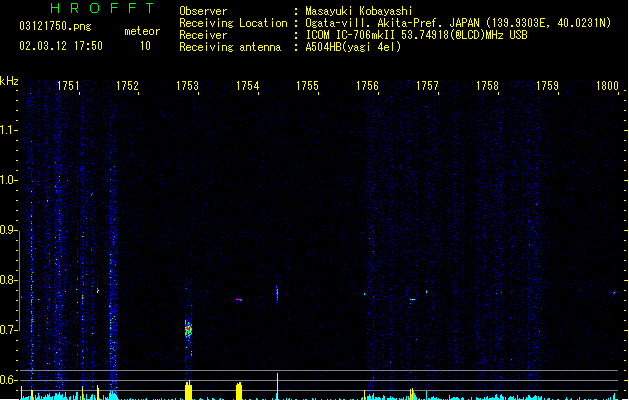The width and height of the screenshot is (629, 400).
Task: Click the gray bracket beside the frequency axis
Action: (x=20, y=281)
